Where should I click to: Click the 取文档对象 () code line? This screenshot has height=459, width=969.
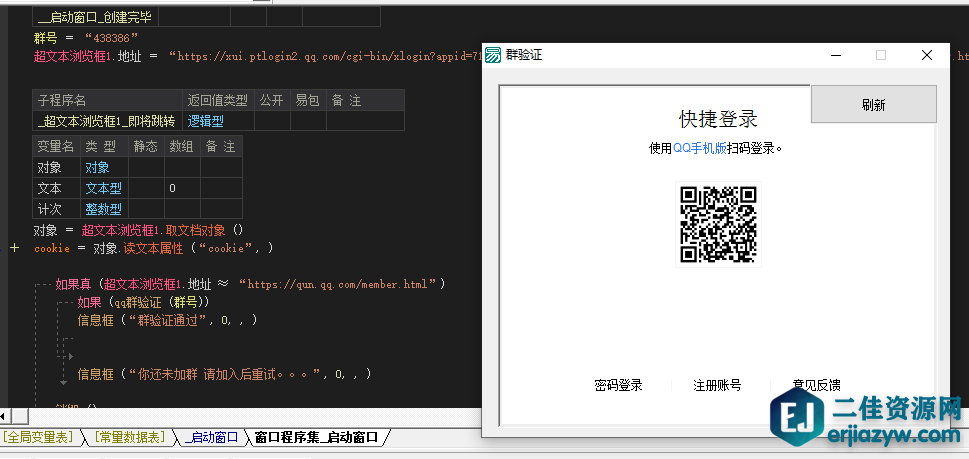[x=138, y=230]
